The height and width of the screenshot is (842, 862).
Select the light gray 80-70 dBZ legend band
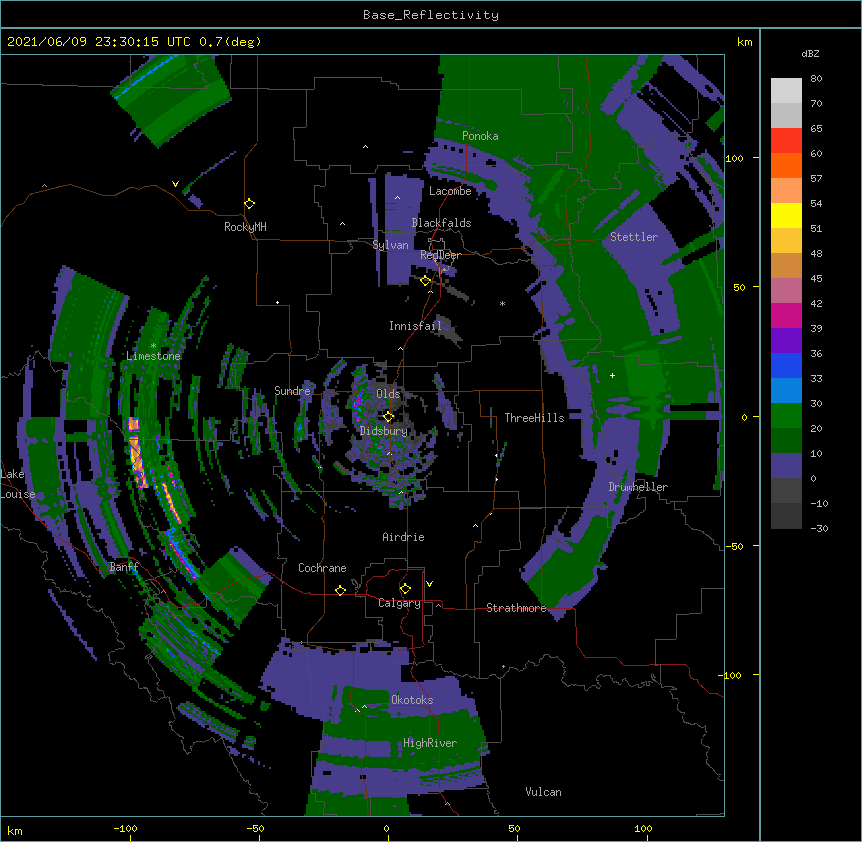click(786, 91)
